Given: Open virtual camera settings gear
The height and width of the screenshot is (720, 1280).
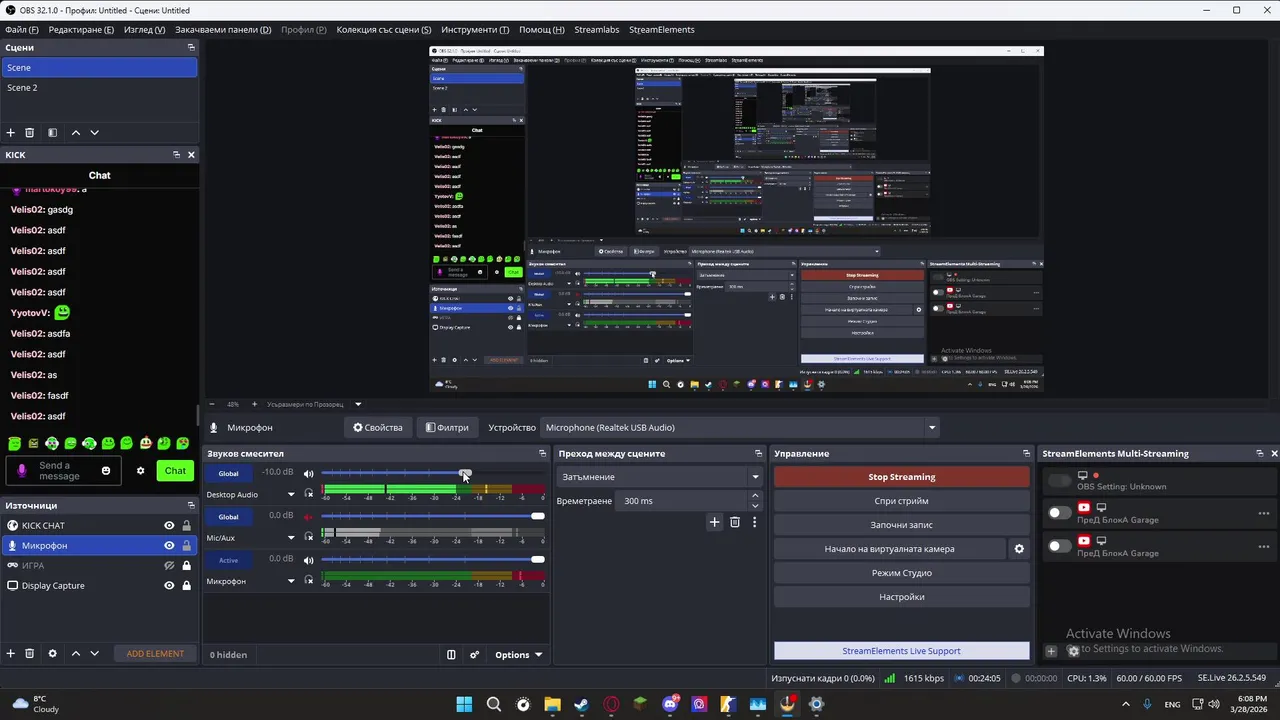Looking at the screenshot, I should (x=1019, y=549).
